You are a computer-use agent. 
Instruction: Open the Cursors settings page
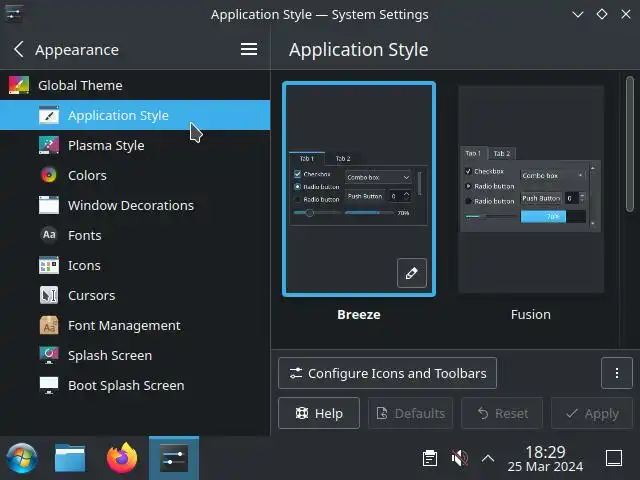click(135, 295)
